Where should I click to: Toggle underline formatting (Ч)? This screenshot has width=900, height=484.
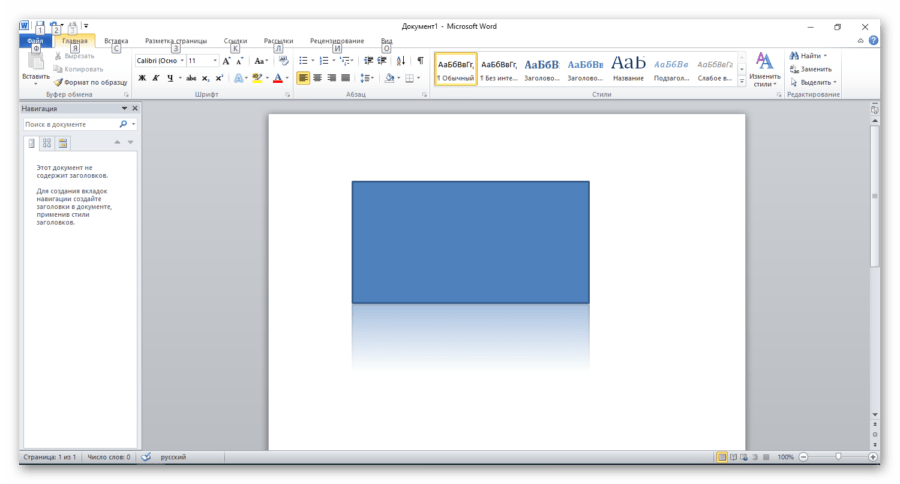click(x=170, y=78)
